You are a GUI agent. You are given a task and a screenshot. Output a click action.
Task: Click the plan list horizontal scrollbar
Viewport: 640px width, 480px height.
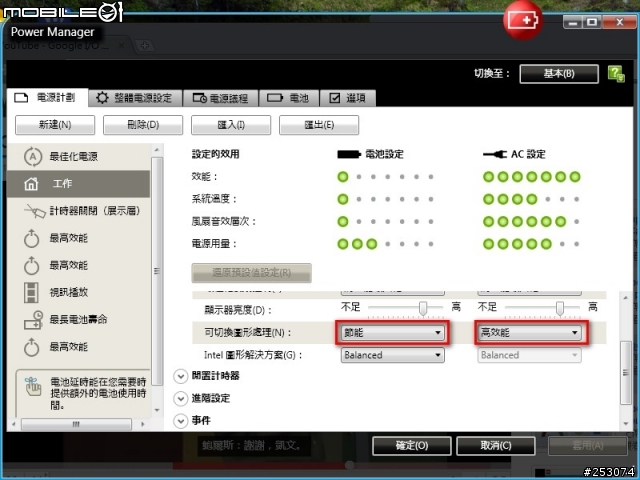click(76, 424)
